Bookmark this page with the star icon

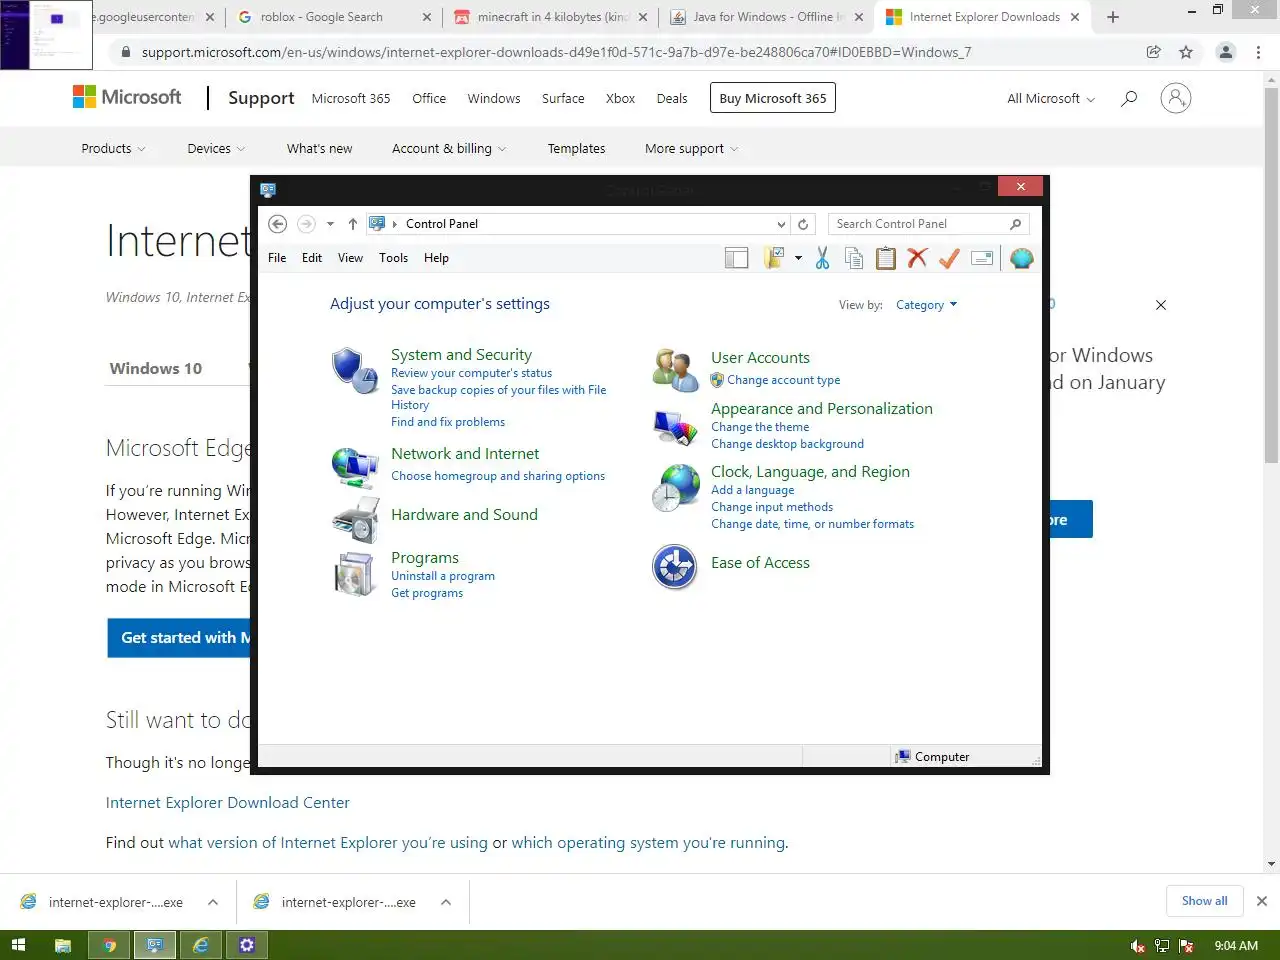pyautogui.click(x=1186, y=52)
